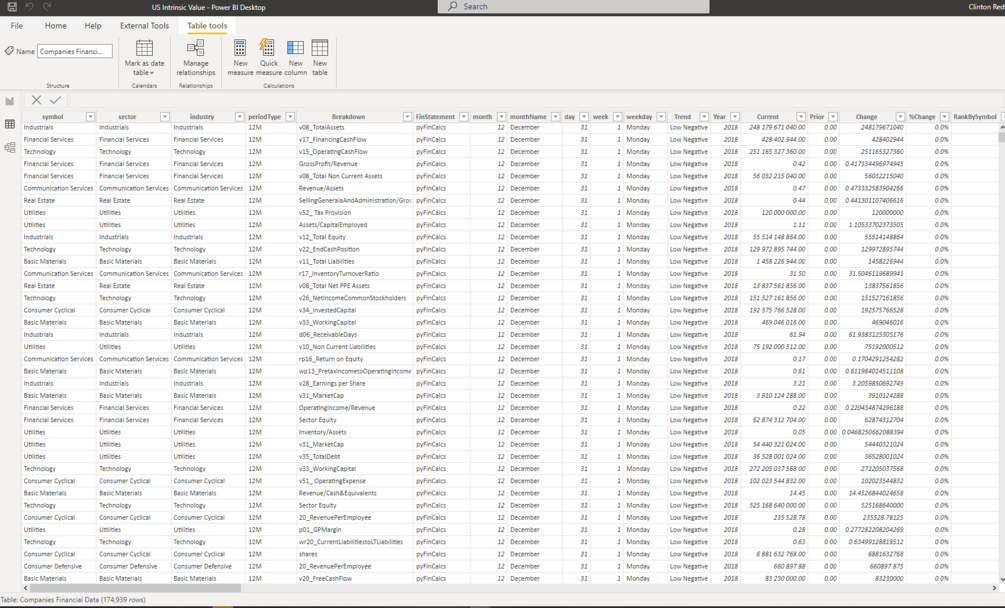This screenshot has width=1005, height=608.
Task: Click Mark as date table icon
Action: (x=144, y=48)
